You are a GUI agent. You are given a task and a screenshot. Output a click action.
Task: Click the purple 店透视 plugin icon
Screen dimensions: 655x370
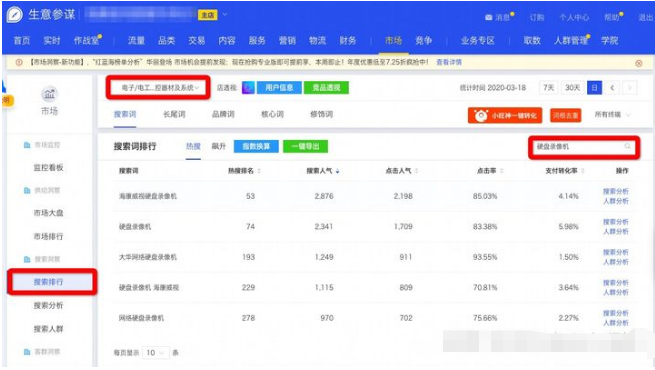point(248,88)
